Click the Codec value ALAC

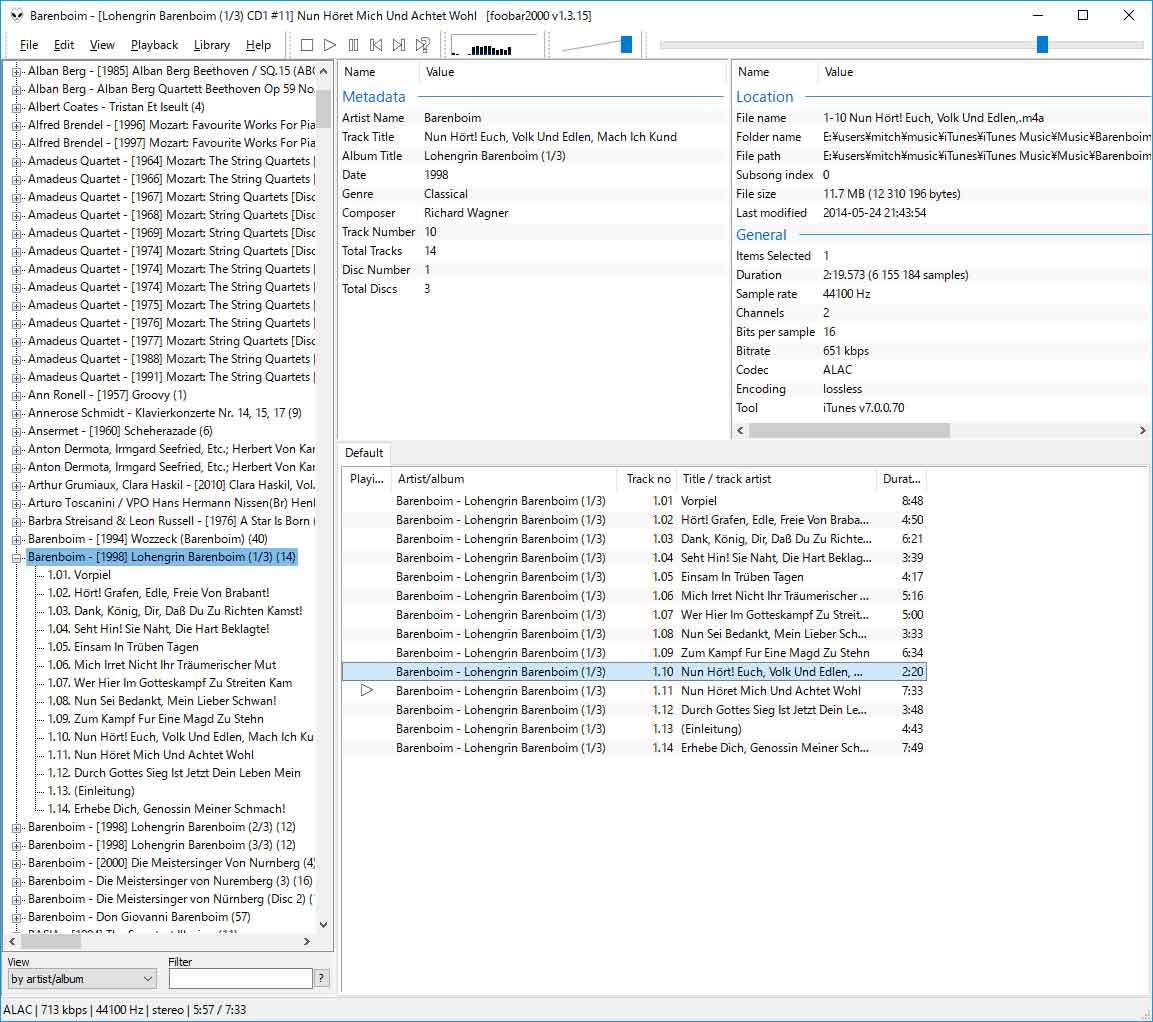(838, 370)
